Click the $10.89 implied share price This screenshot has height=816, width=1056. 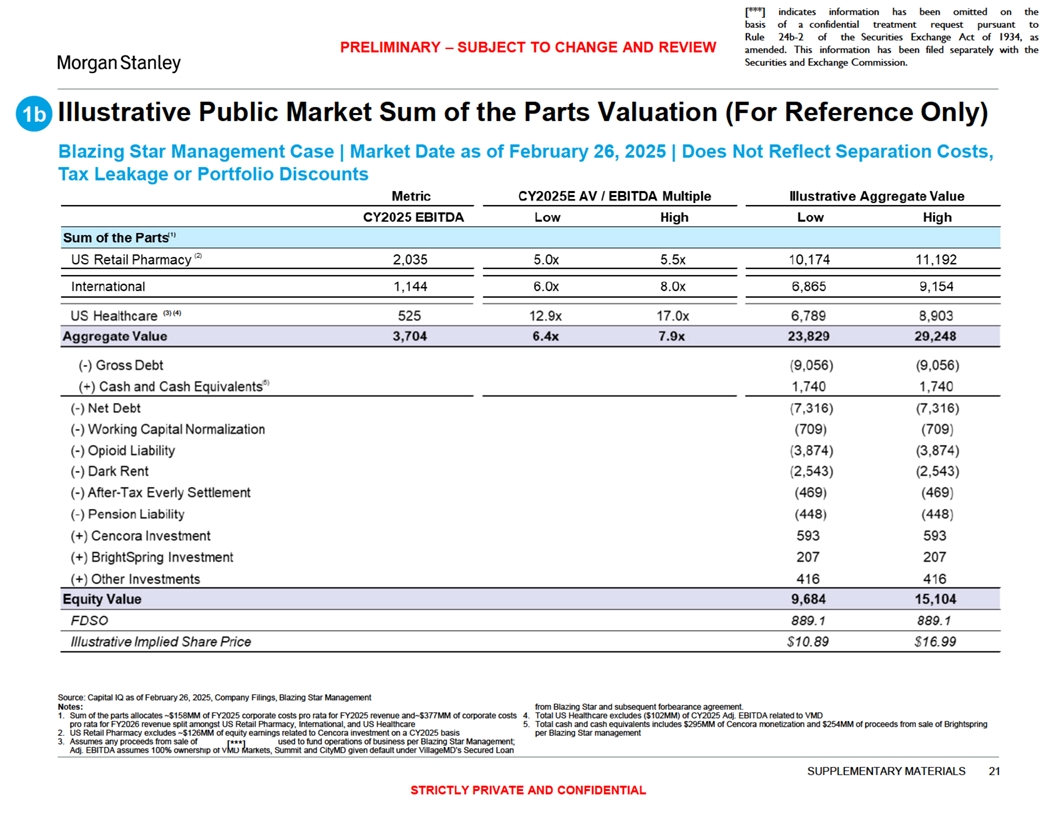point(807,642)
